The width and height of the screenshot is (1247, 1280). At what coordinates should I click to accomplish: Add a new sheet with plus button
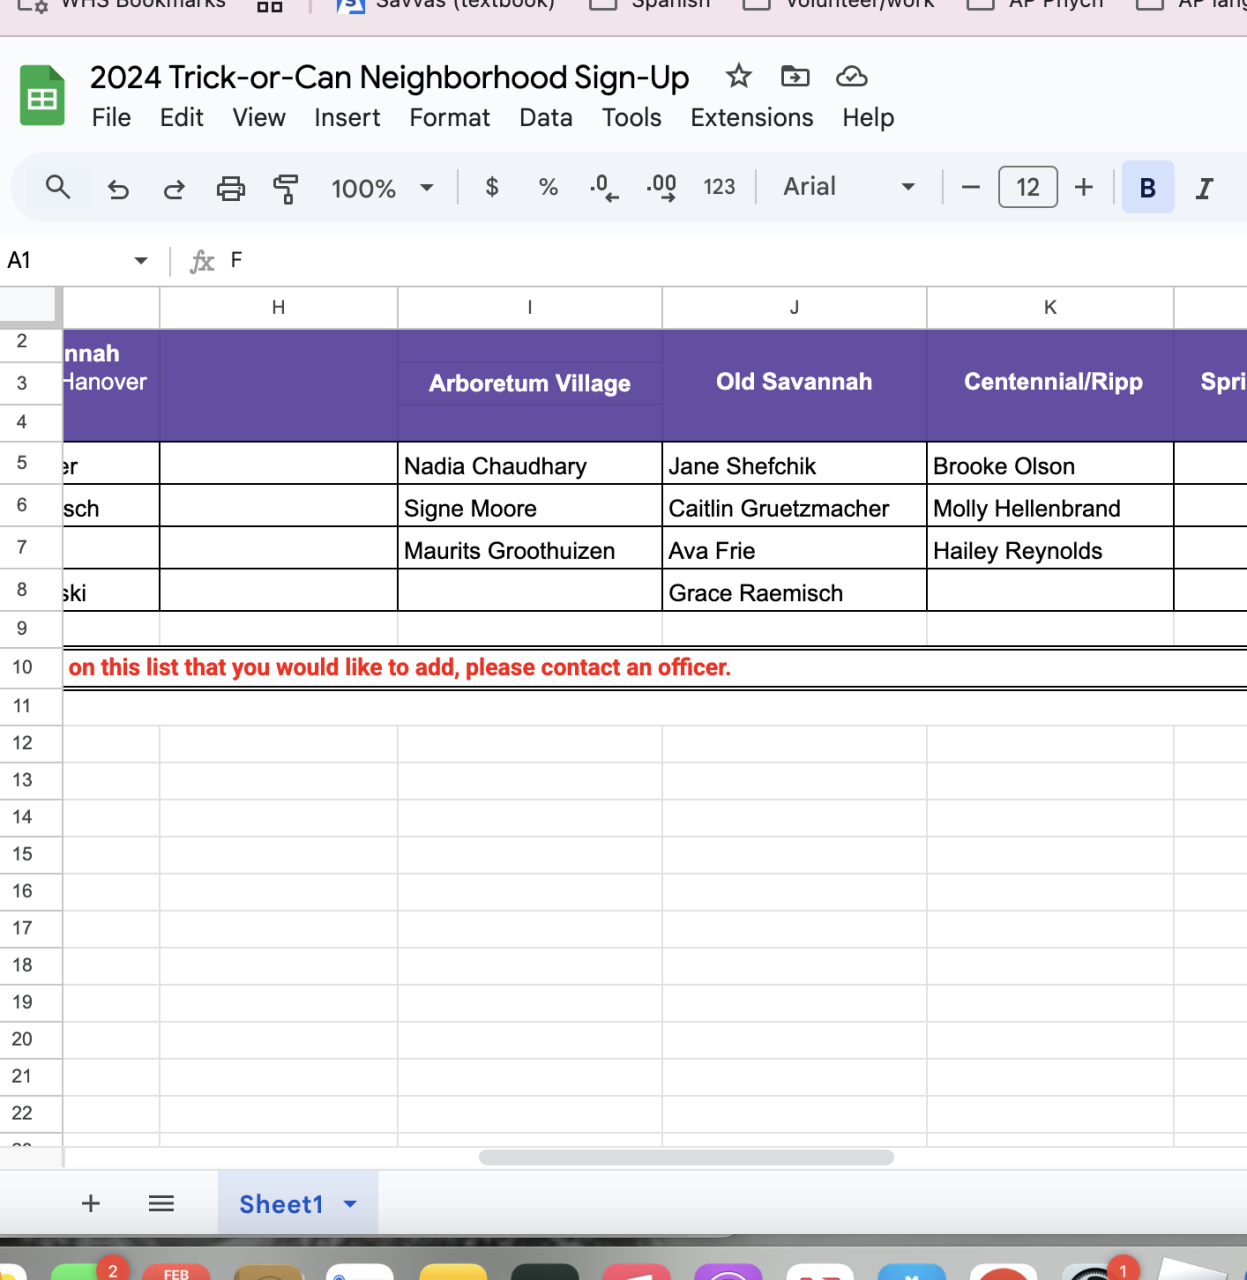pyautogui.click(x=91, y=1203)
